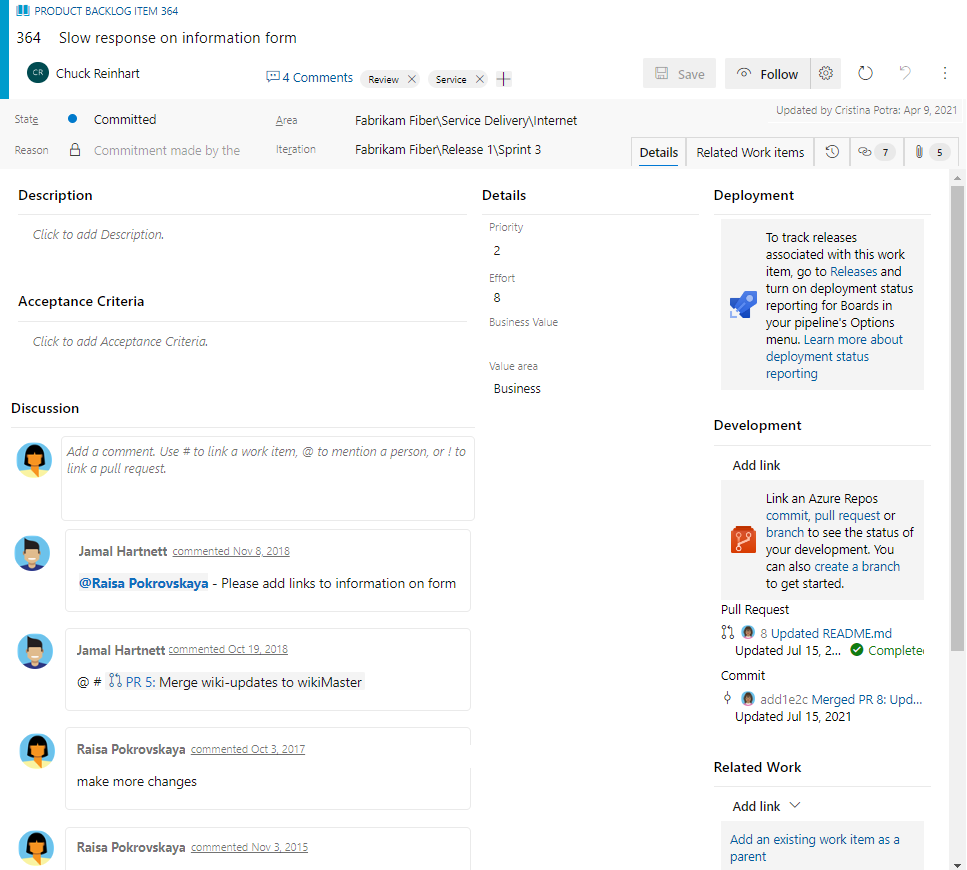This screenshot has height=870, width=967.
Task: Open the branch link in Development
Action: click(x=785, y=532)
